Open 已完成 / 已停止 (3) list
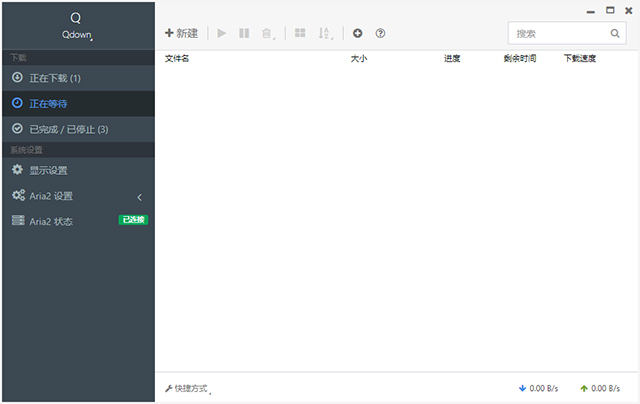 point(68,129)
